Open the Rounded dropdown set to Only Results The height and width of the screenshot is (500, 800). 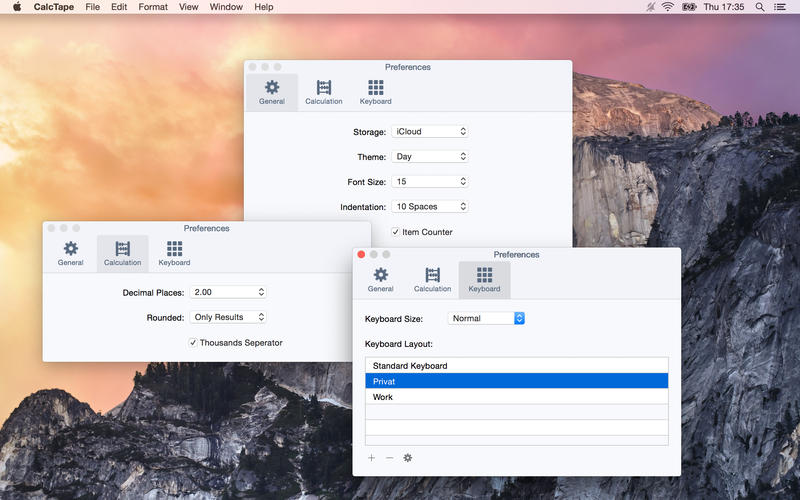228,317
